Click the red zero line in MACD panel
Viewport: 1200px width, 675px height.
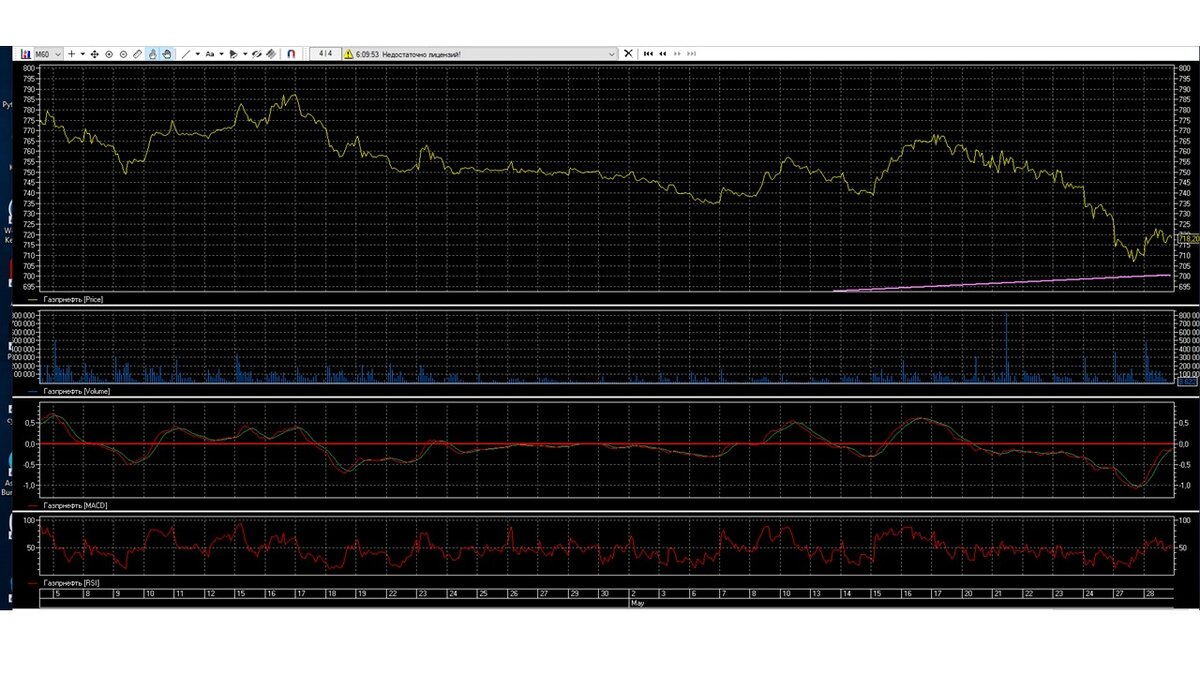point(605,443)
